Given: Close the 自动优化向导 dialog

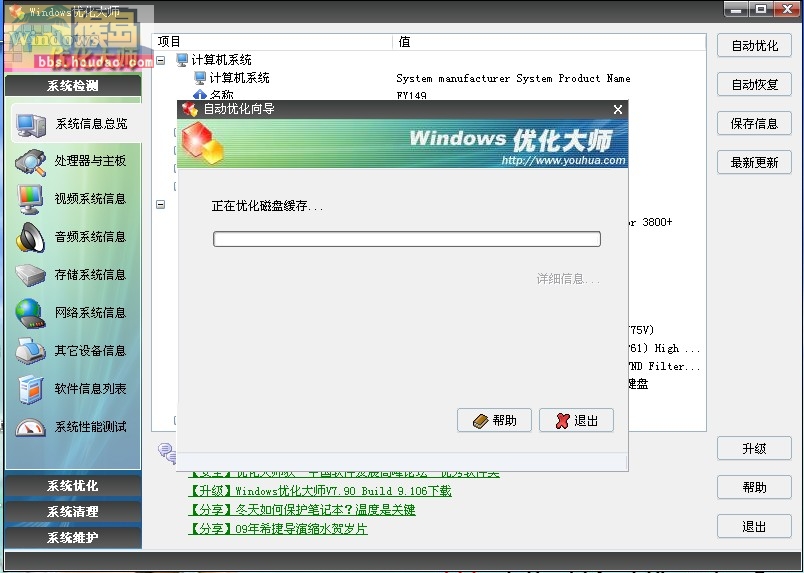Looking at the screenshot, I should 618,109.
